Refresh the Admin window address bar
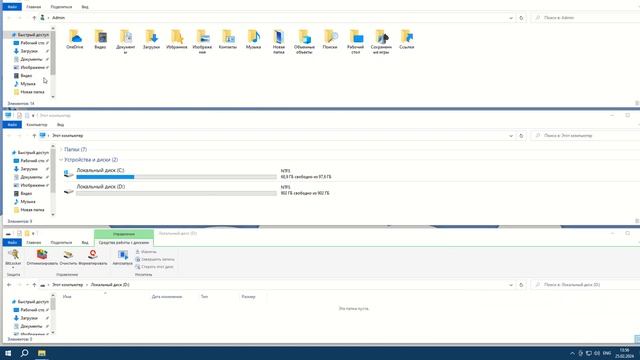 click(x=521, y=18)
